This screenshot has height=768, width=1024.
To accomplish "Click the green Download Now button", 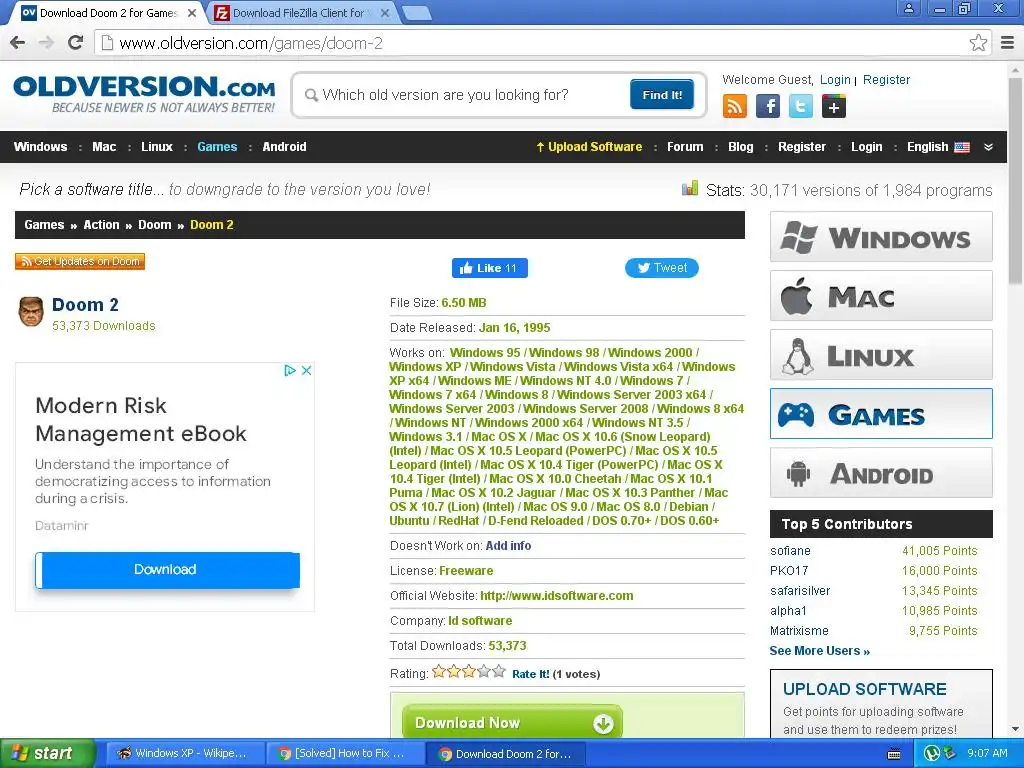I will (x=512, y=722).
